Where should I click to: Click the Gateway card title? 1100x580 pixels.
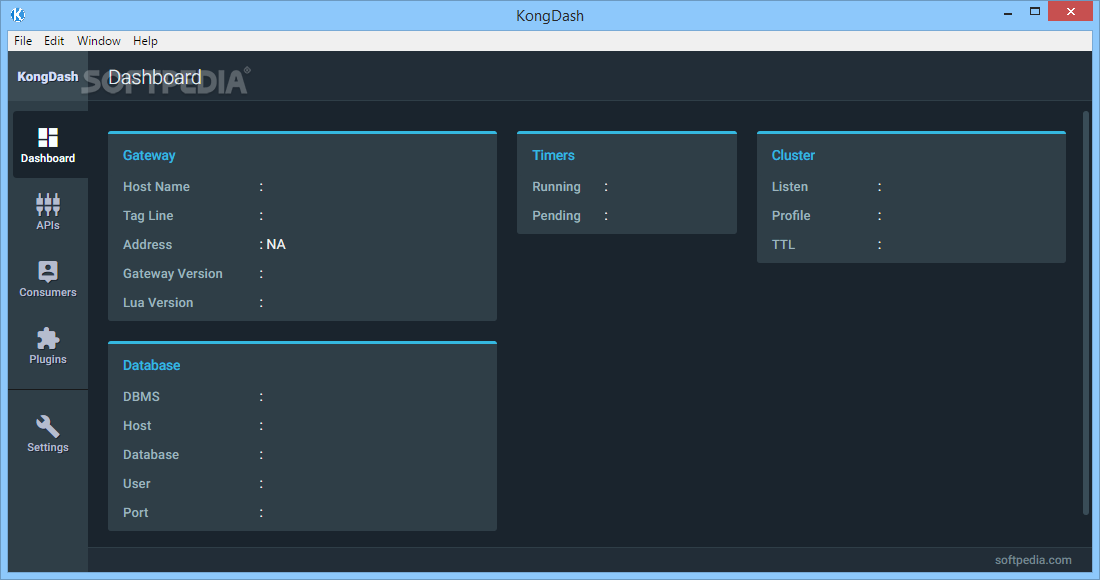(149, 156)
